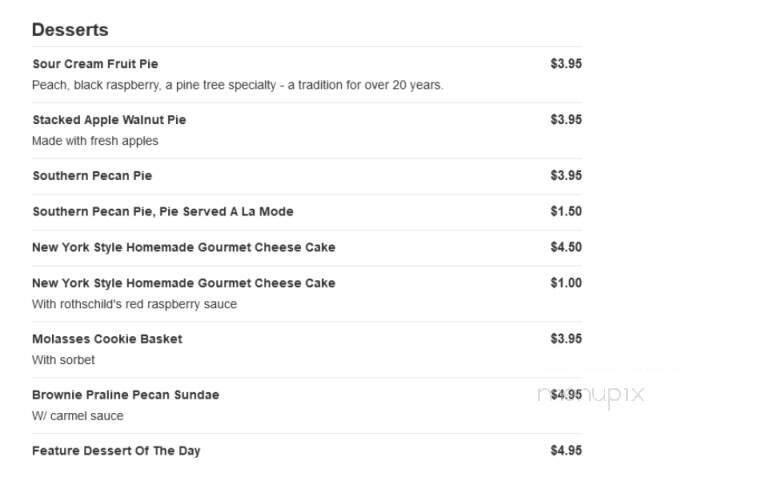The width and height of the screenshot is (770, 477).
Task: Click the peach, black raspberry description text
Action: click(x=238, y=85)
